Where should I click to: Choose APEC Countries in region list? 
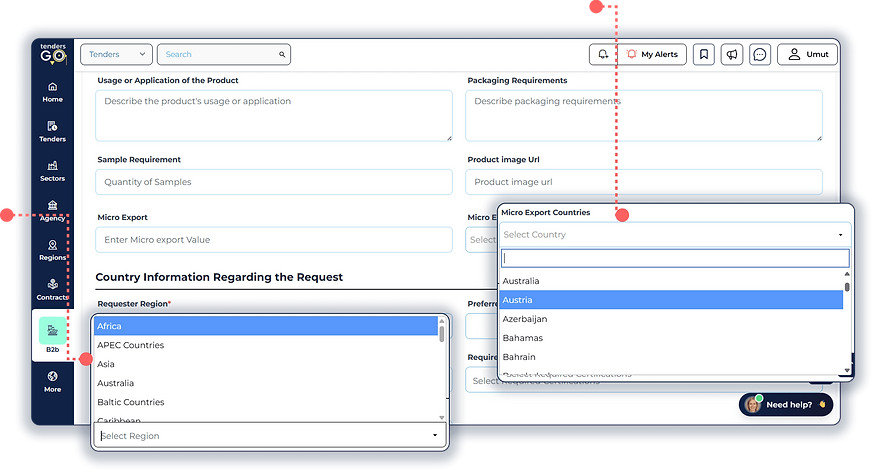(266, 345)
